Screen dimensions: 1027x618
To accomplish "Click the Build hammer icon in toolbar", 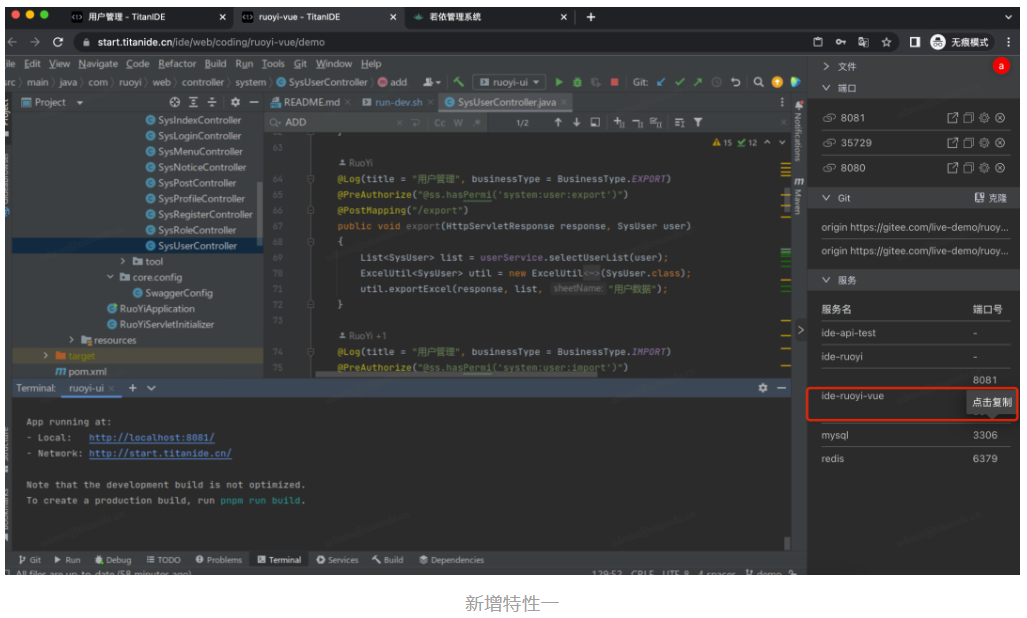I will coord(458,82).
